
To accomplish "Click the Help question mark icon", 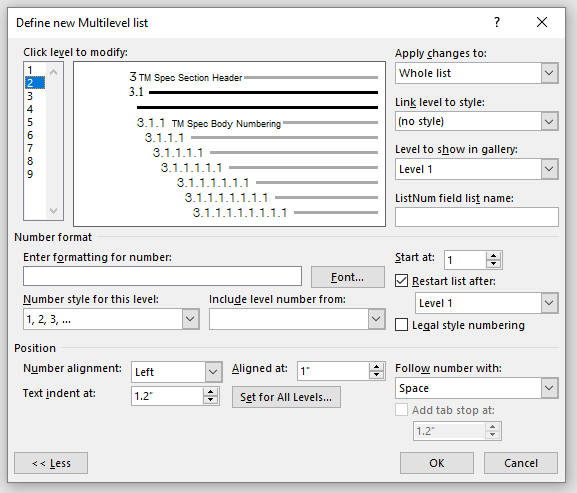I will pyautogui.click(x=497, y=22).
